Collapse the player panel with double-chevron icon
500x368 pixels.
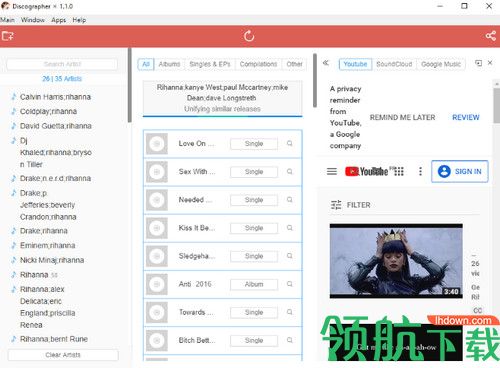pos(326,63)
